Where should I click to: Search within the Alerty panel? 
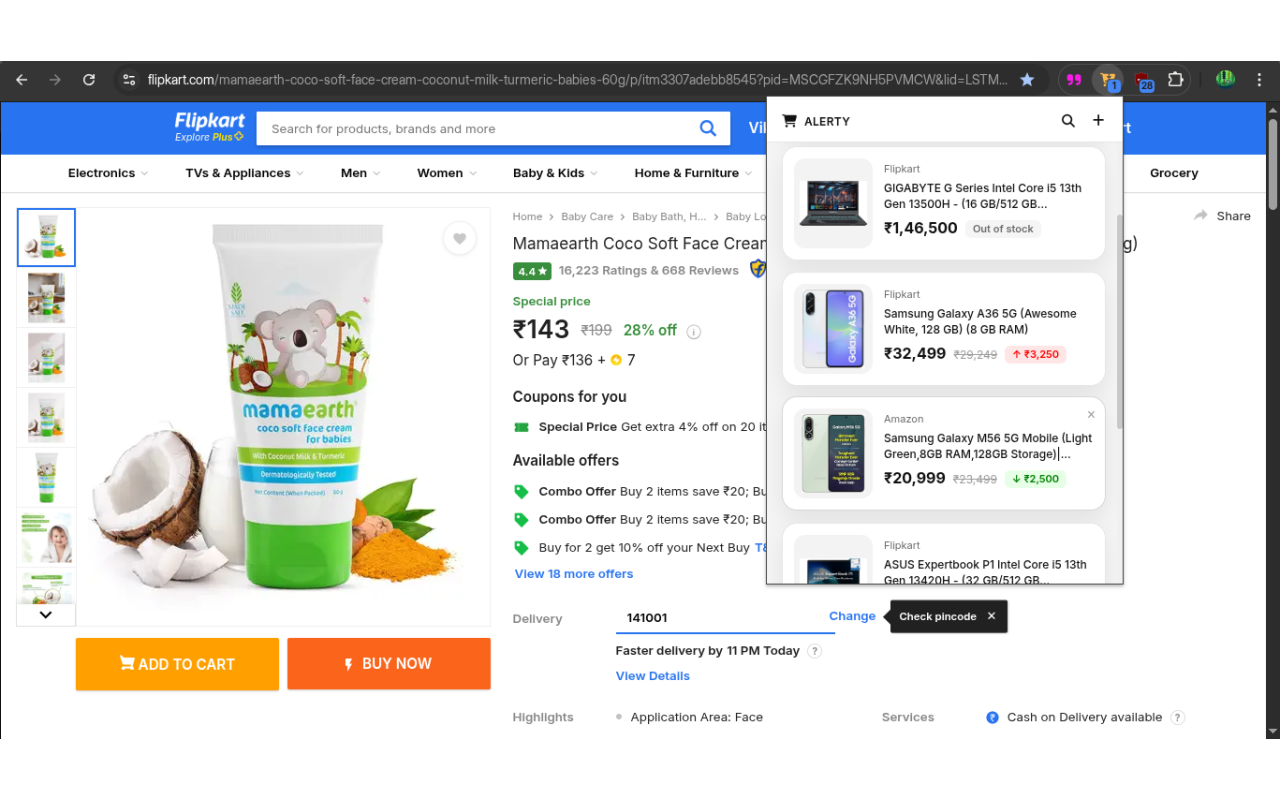1068,121
